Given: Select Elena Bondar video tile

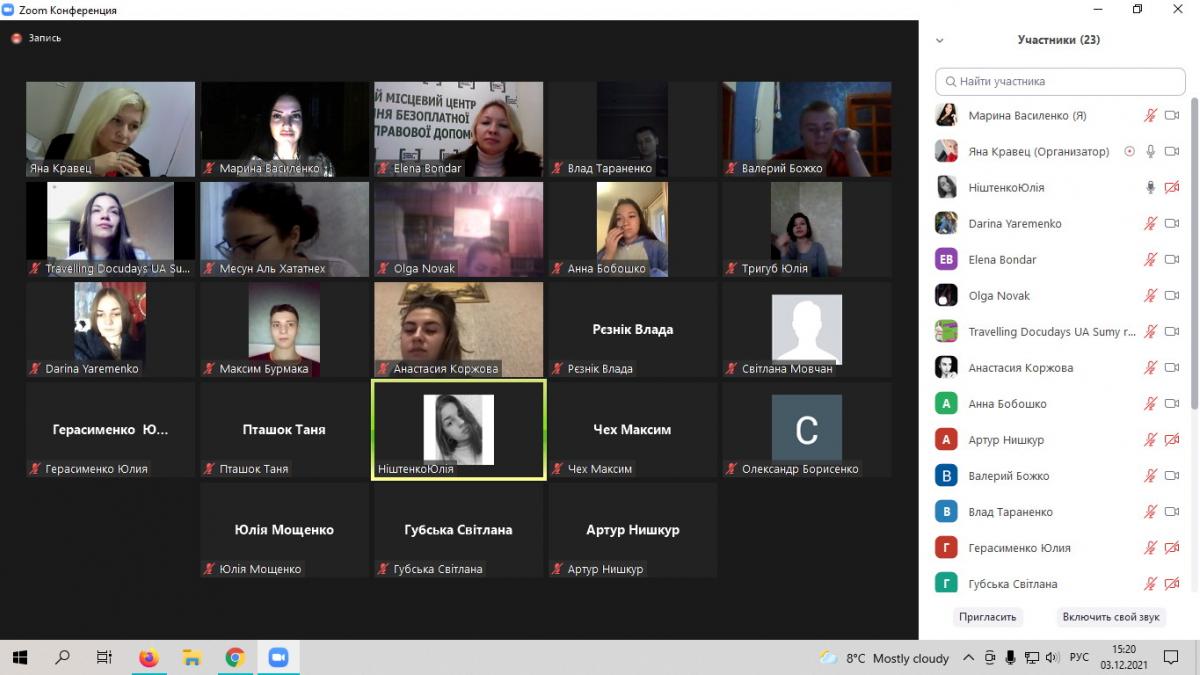Looking at the screenshot, I should tap(459, 129).
